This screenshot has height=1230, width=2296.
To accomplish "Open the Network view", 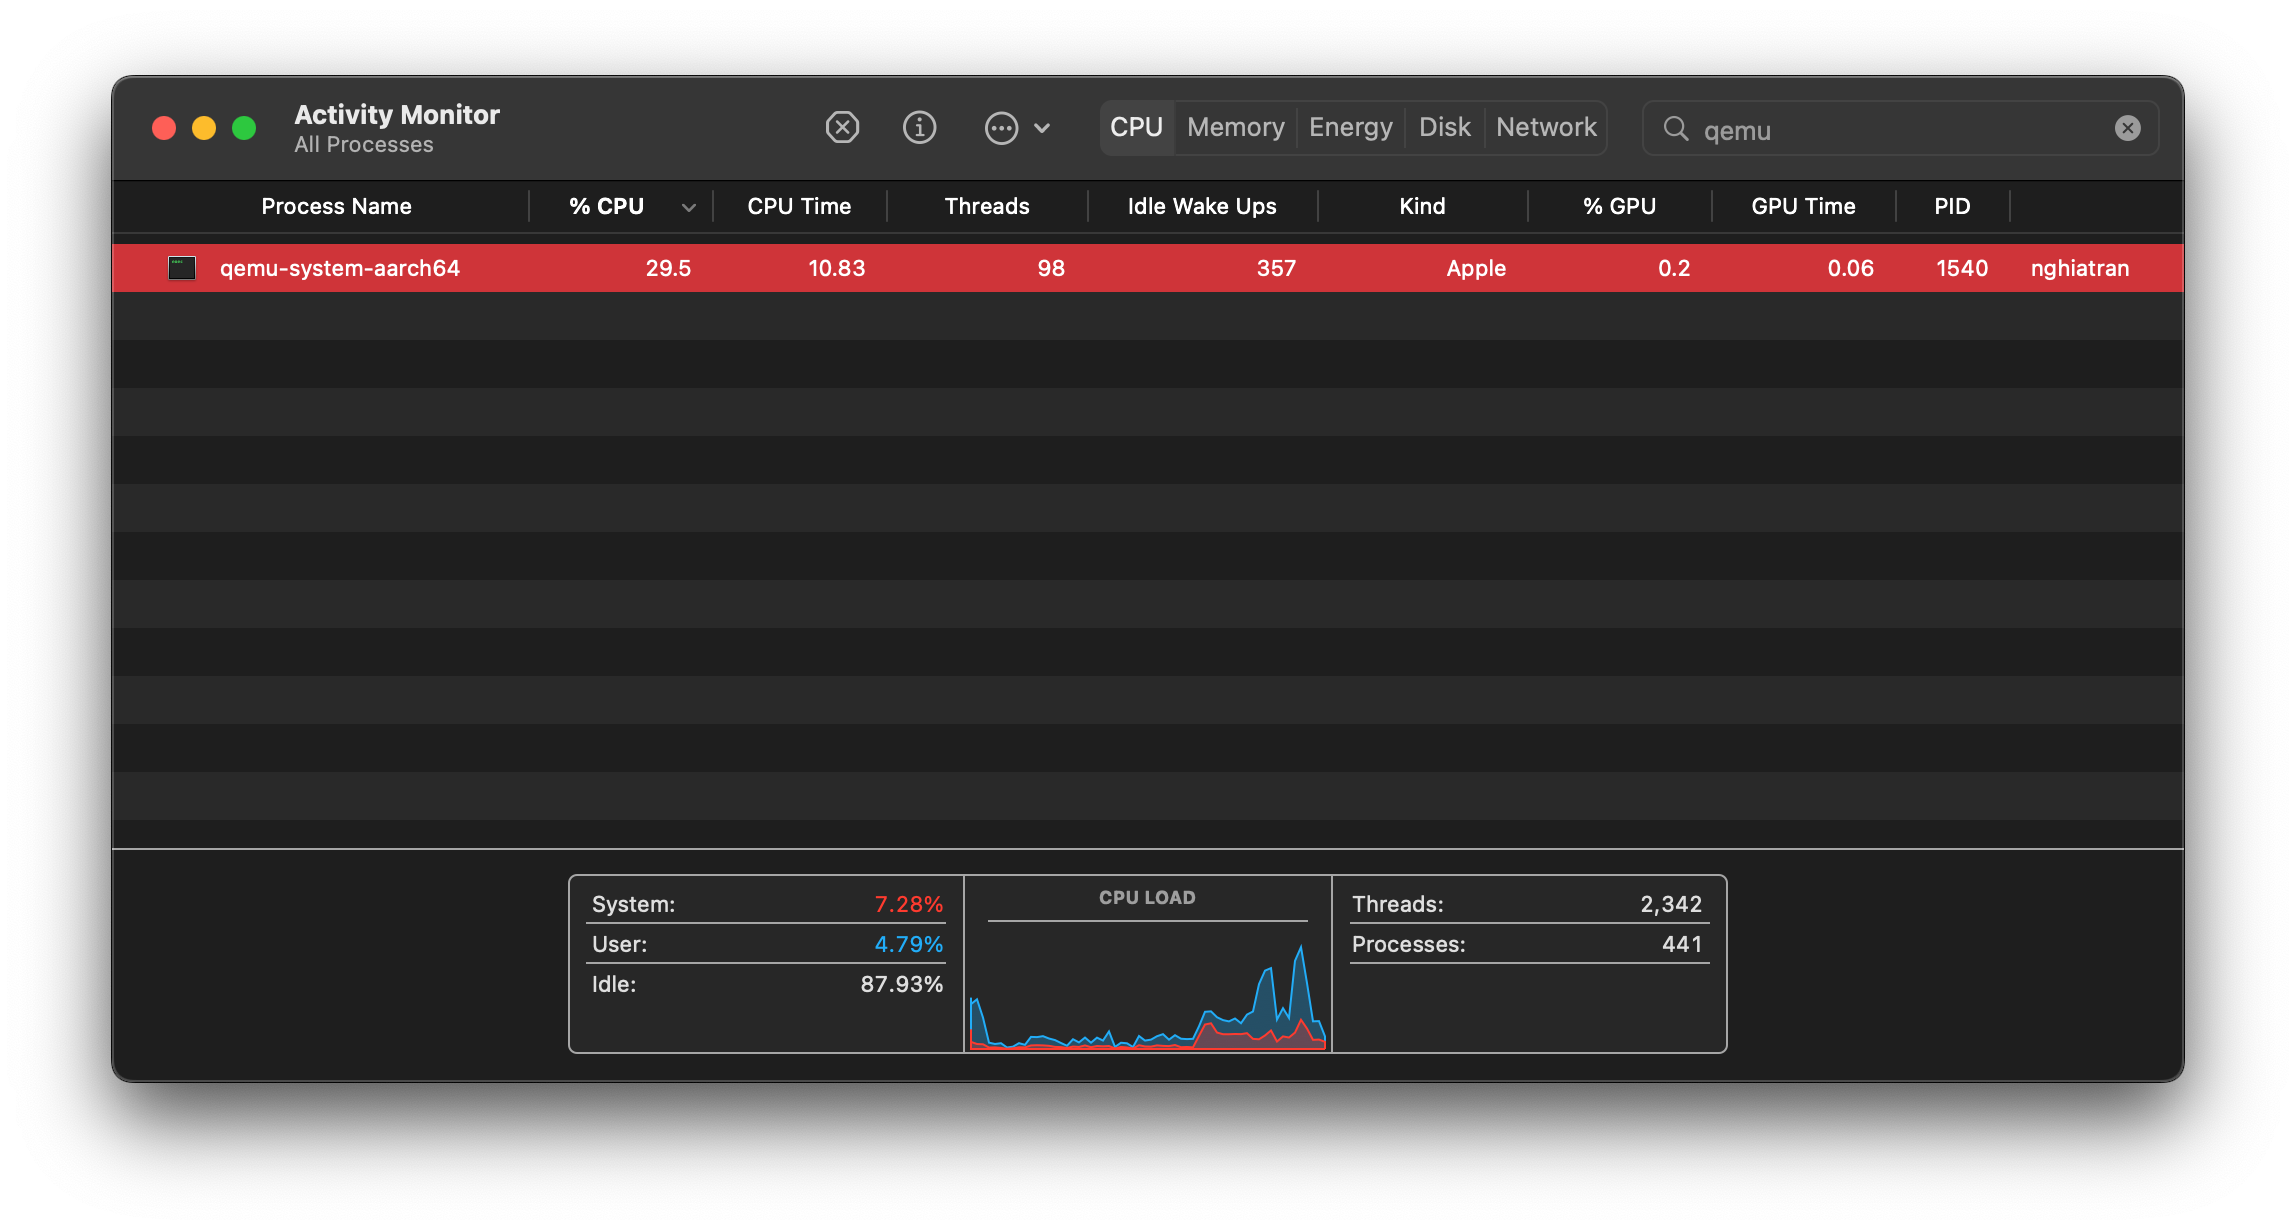I will pos(1546,127).
